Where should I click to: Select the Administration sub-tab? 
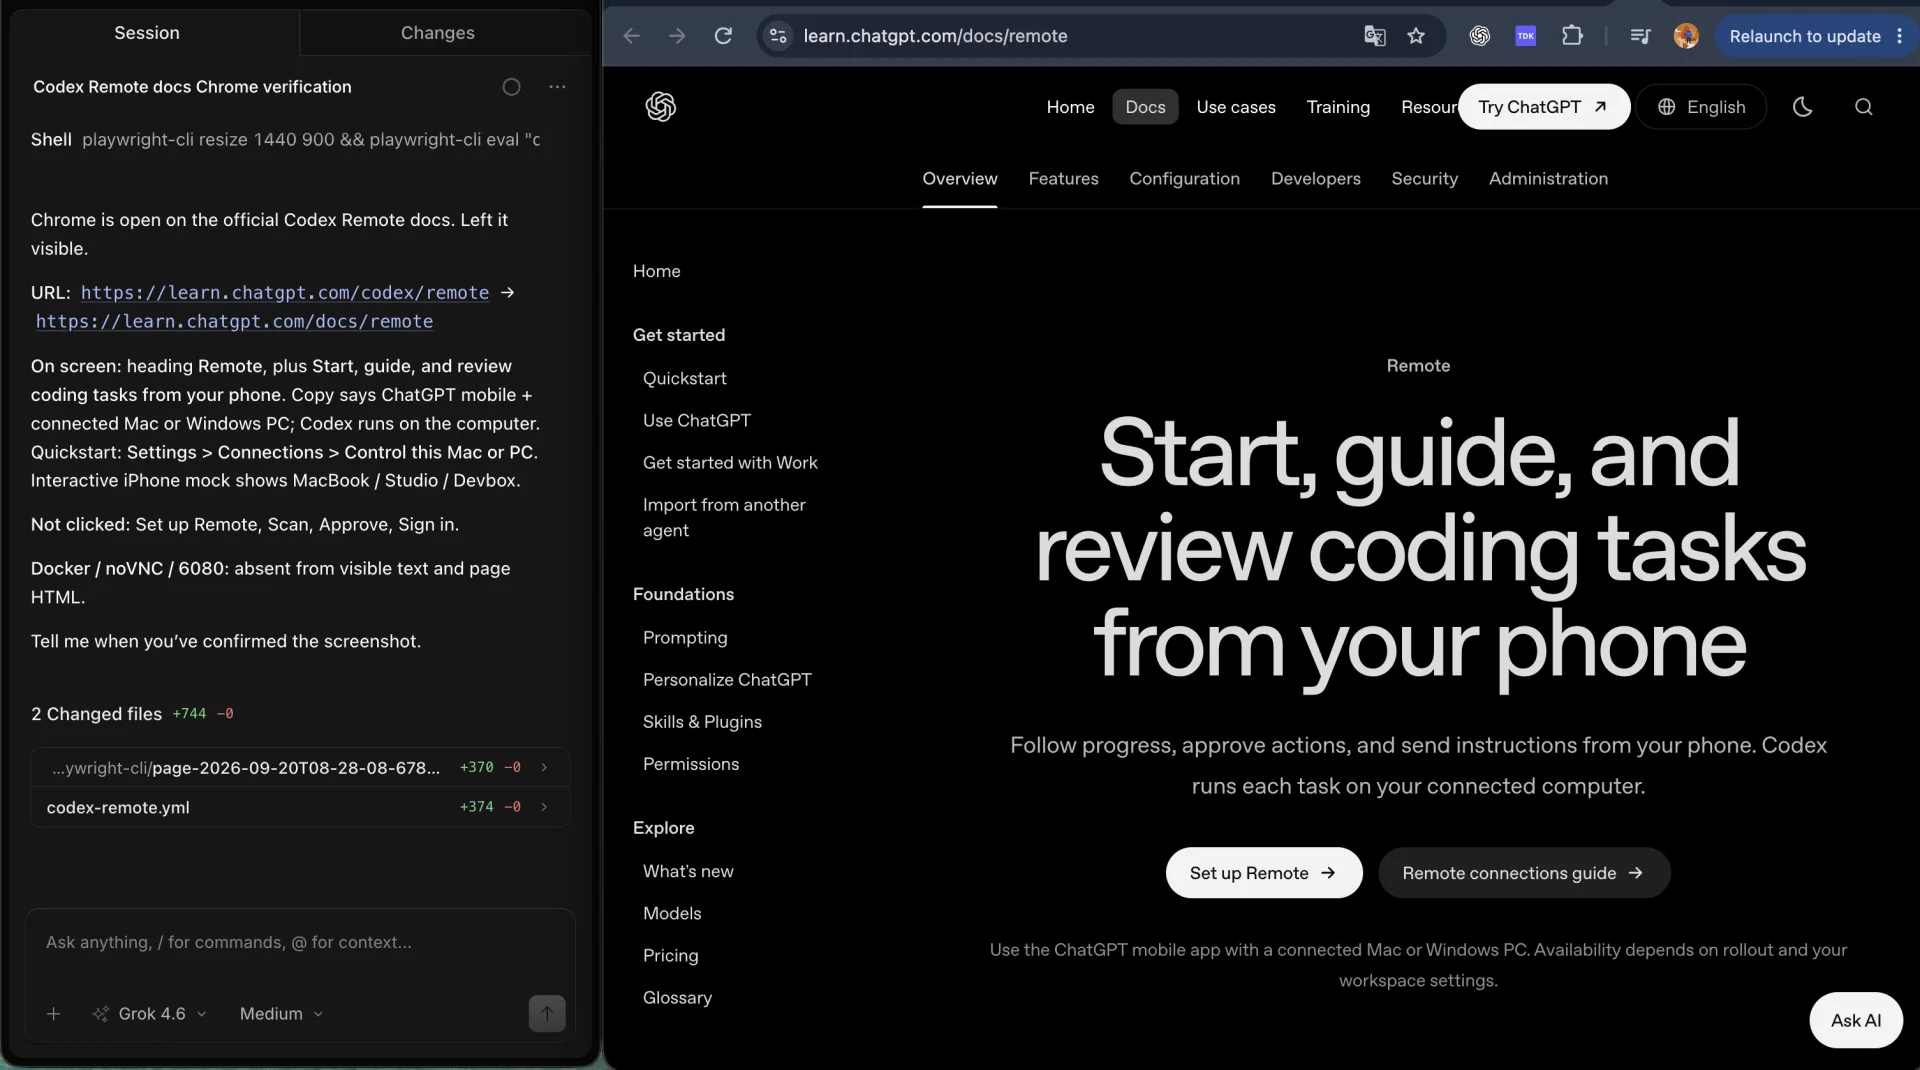[1548, 179]
